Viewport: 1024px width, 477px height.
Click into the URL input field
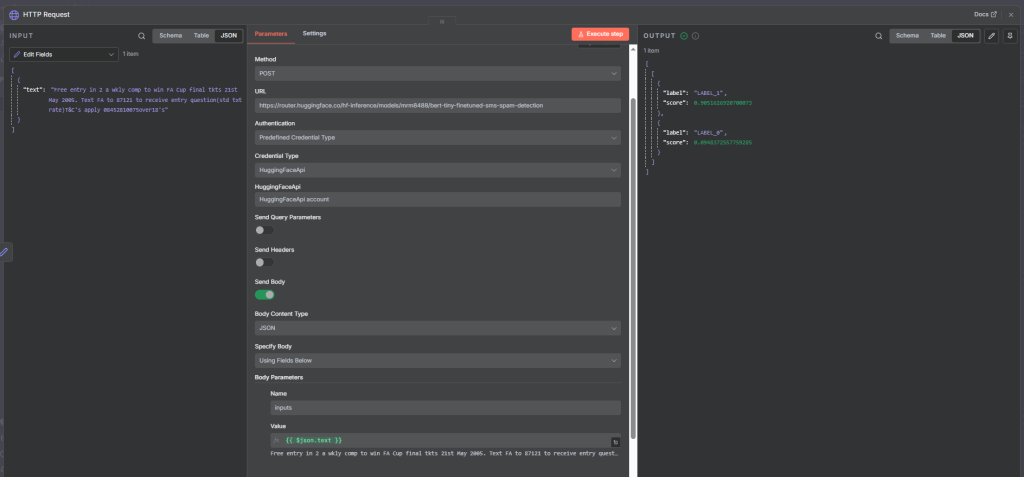[437, 105]
